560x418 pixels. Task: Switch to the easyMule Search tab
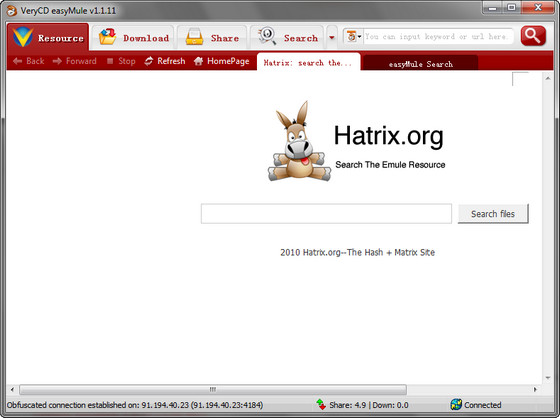coord(420,64)
